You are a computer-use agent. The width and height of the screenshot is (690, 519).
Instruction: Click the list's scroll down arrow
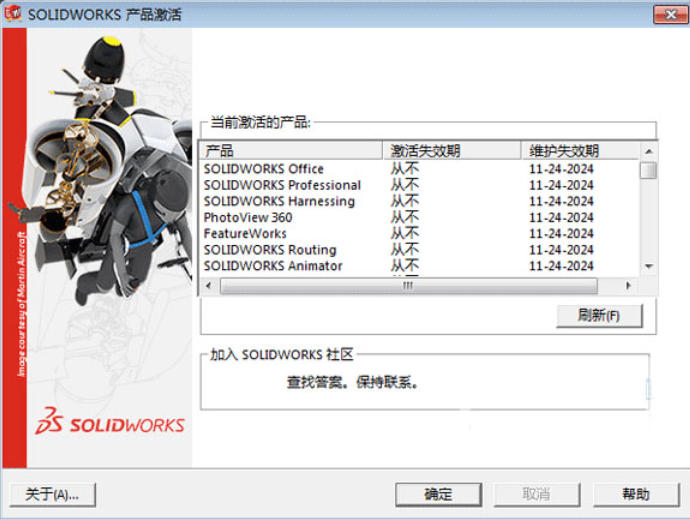648,266
